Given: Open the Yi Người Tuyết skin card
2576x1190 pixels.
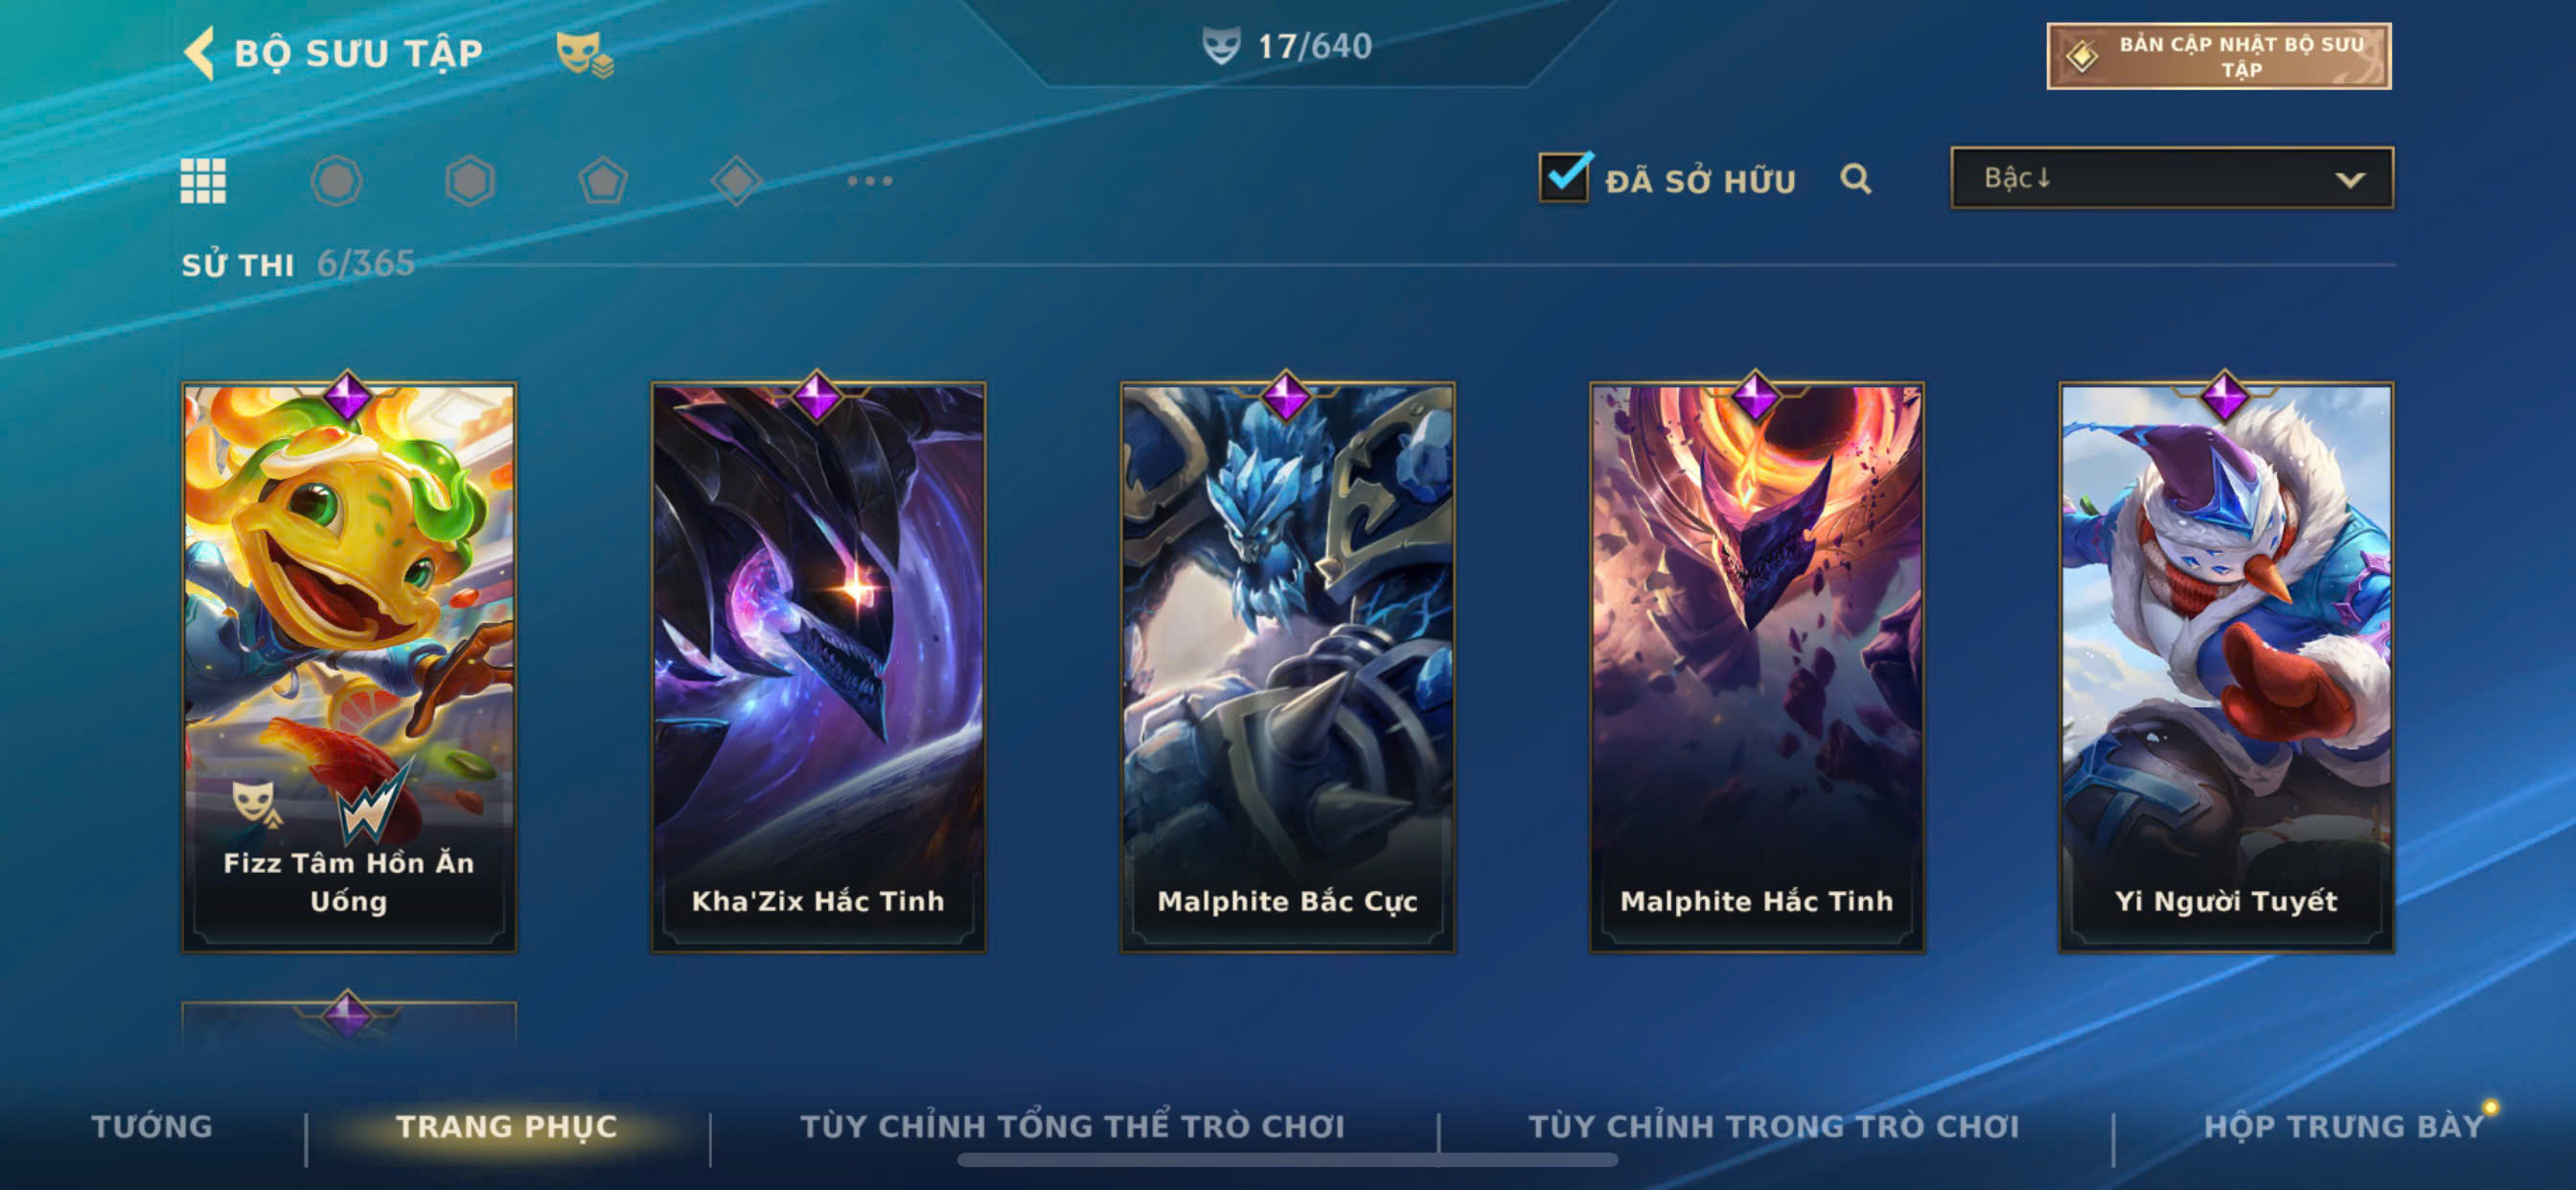Looking at the screenshot, I should pos(2226,666).
